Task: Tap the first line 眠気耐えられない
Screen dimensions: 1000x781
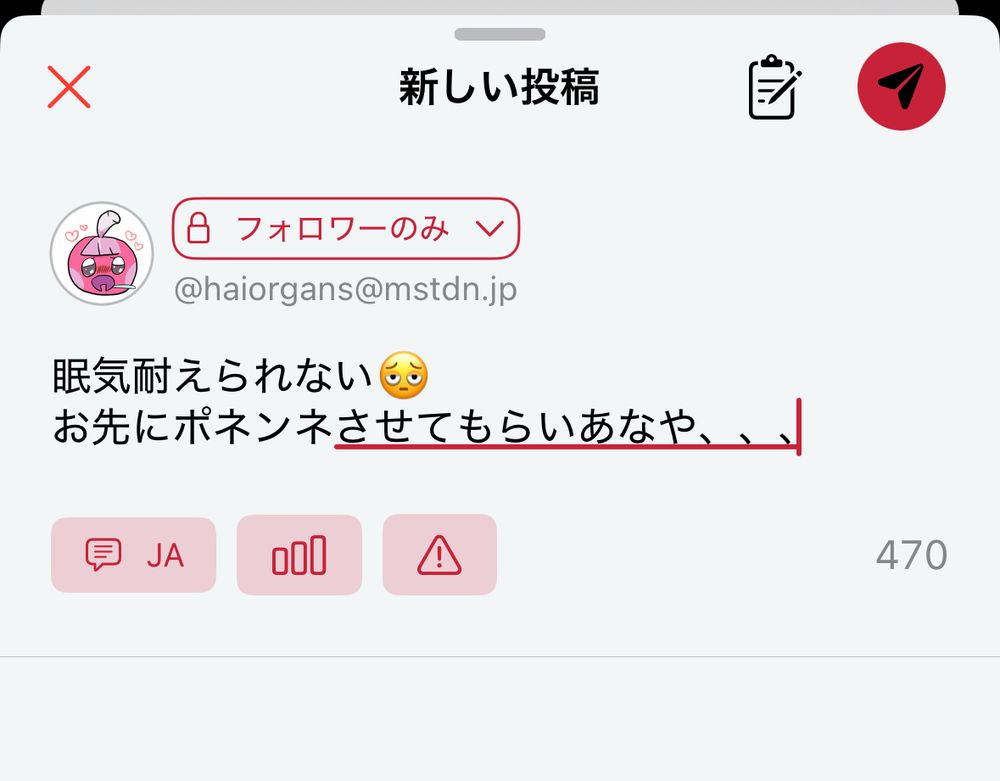Action: point(212,375)
